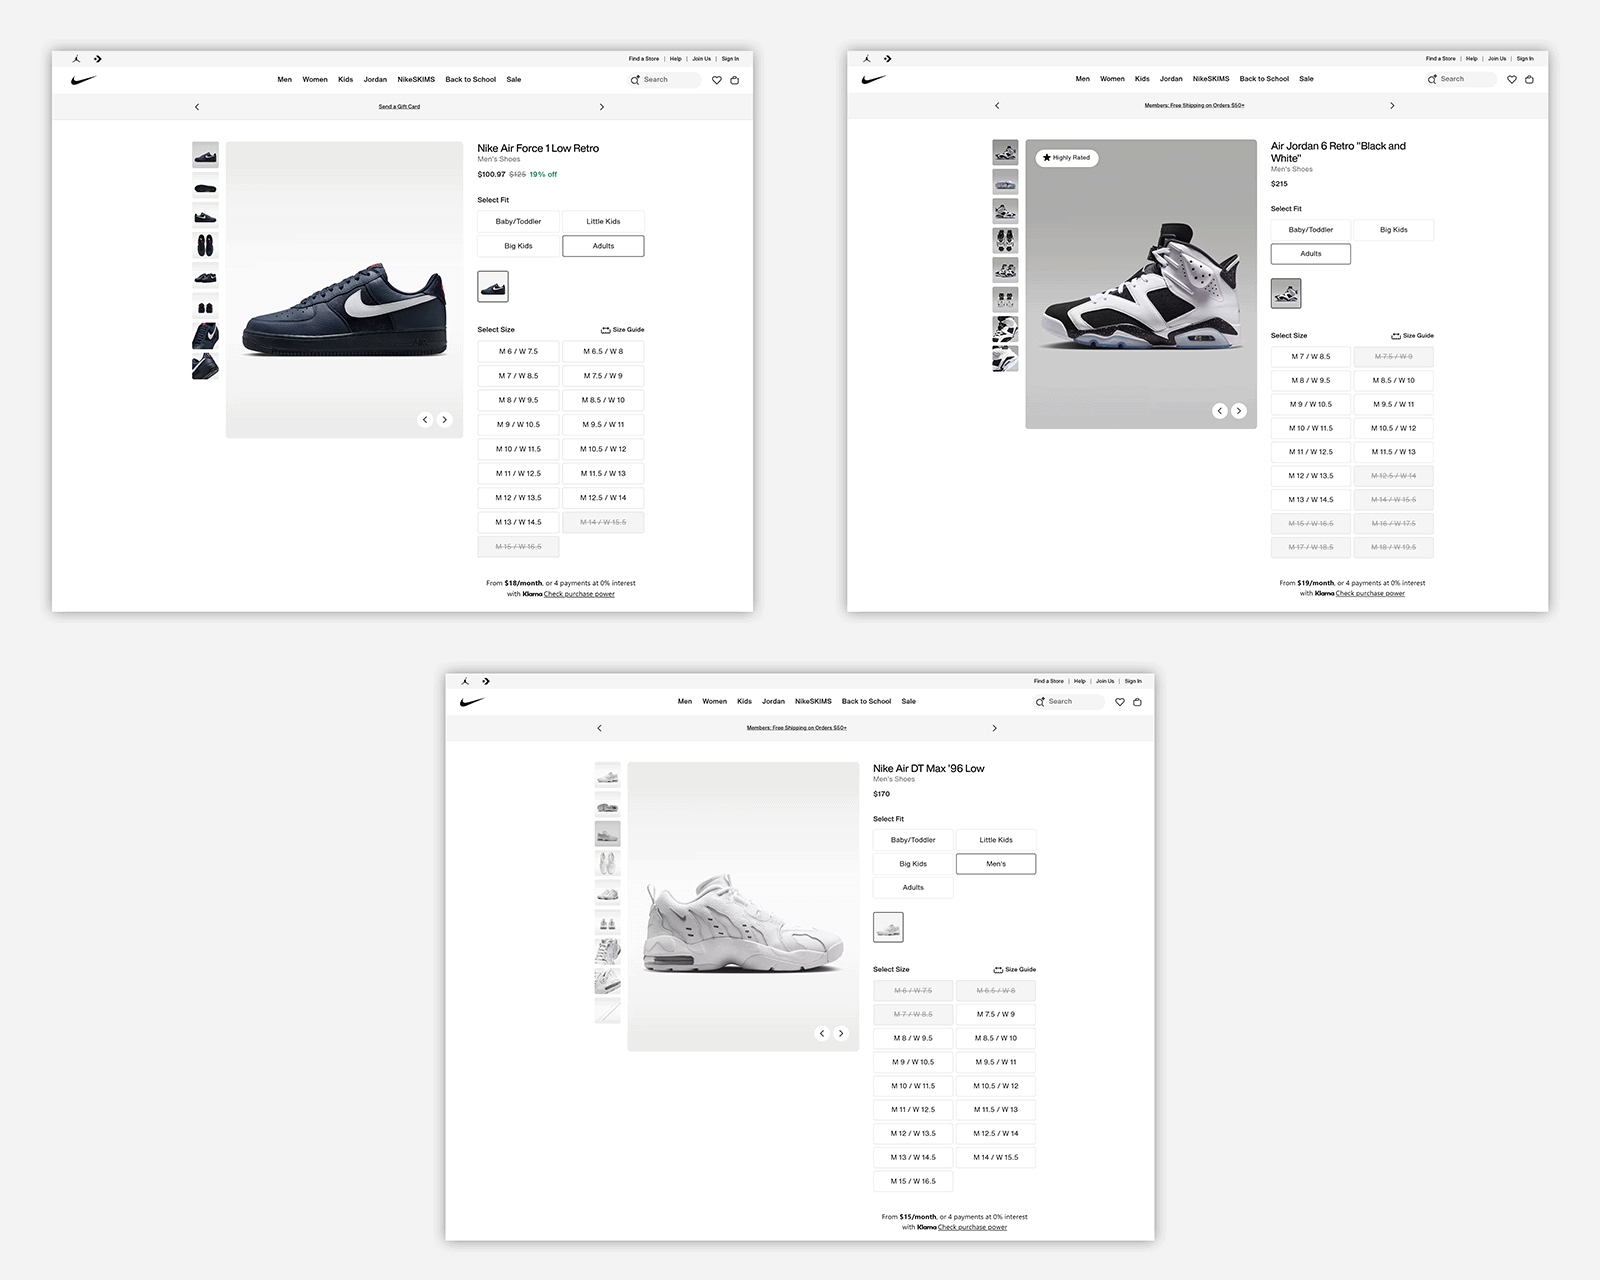The height and width of the screenshot is (1280, 1600).
Task: Go to previous promo banner on Jordan 6 page
Action: point(997,106)
